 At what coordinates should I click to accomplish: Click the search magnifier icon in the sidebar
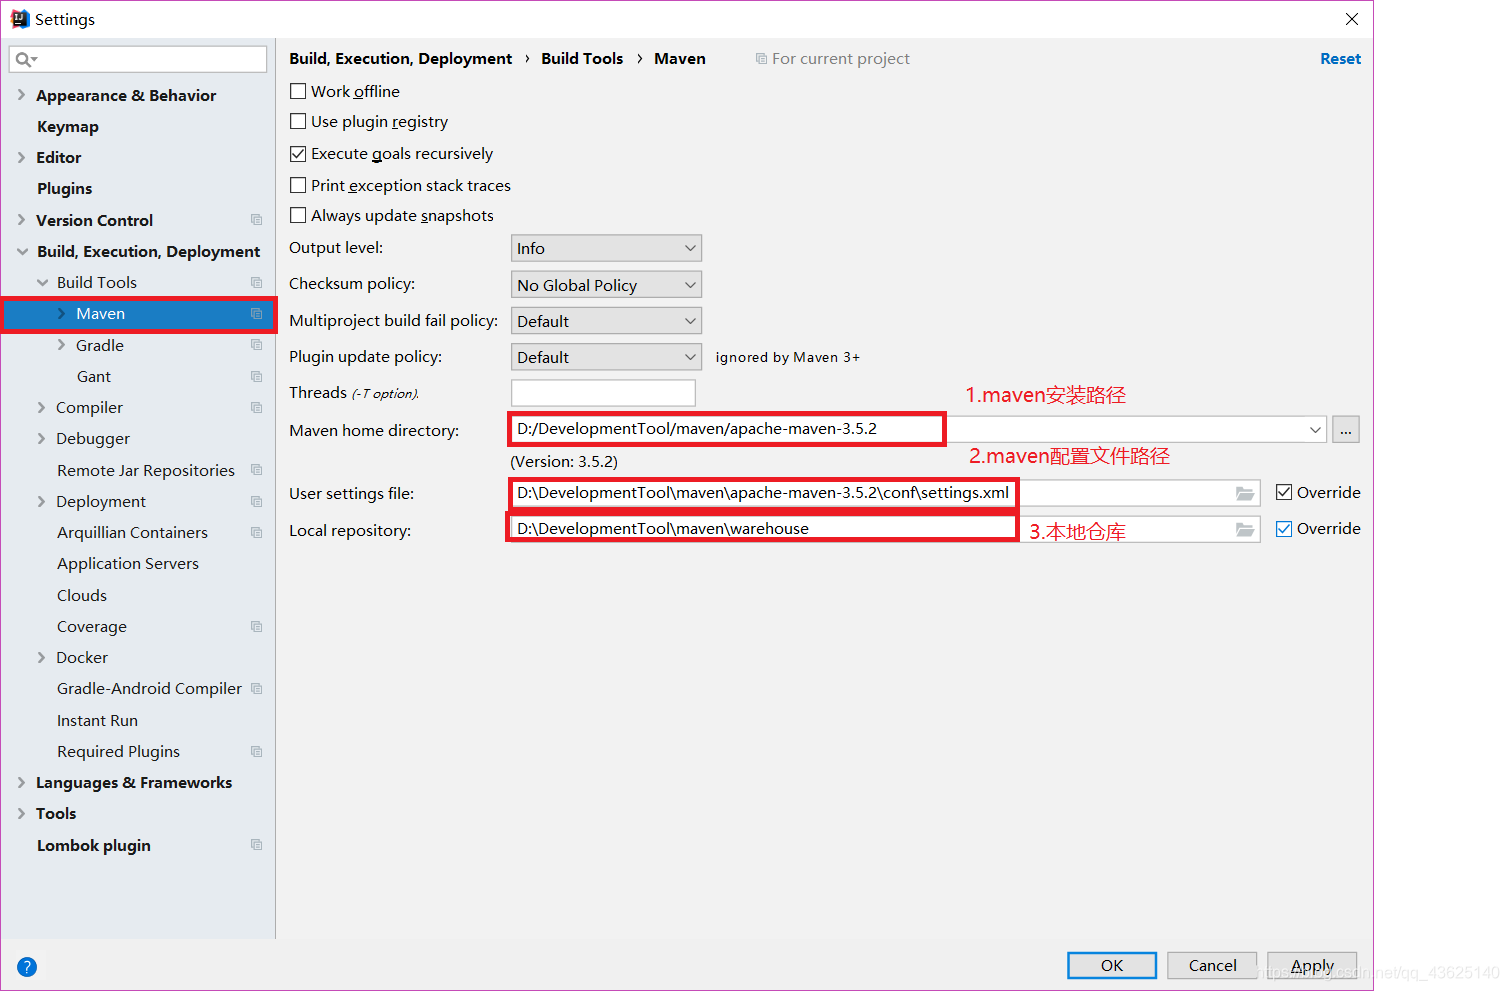click(x=26, y=60)
